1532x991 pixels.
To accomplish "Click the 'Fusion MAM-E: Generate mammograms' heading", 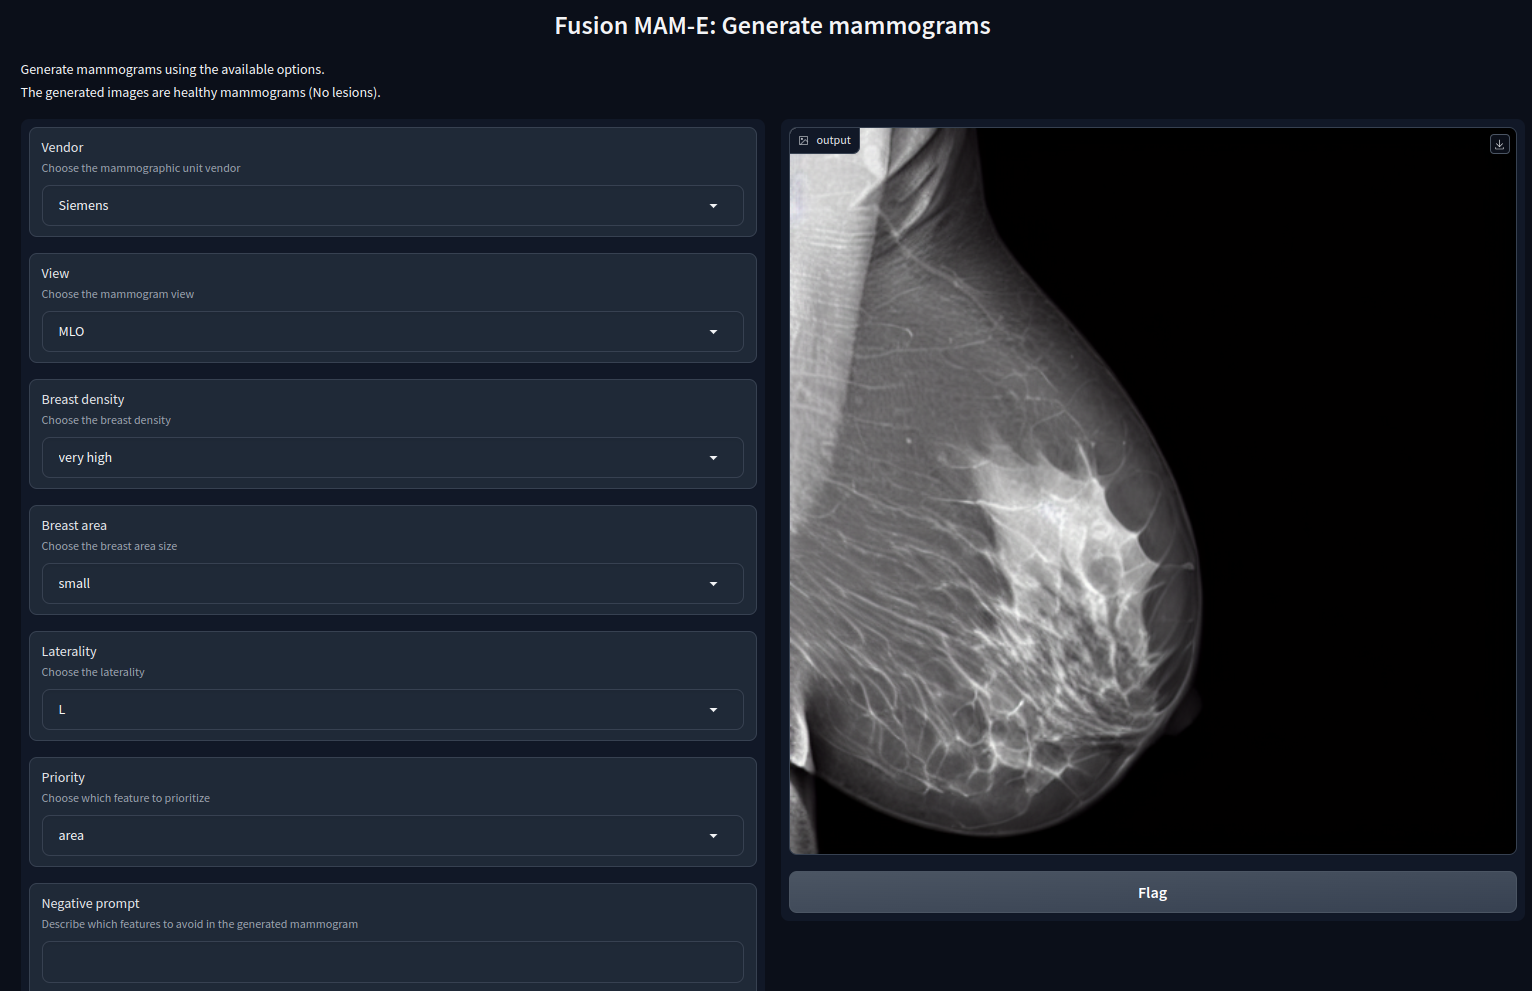I will coord(772,26).
